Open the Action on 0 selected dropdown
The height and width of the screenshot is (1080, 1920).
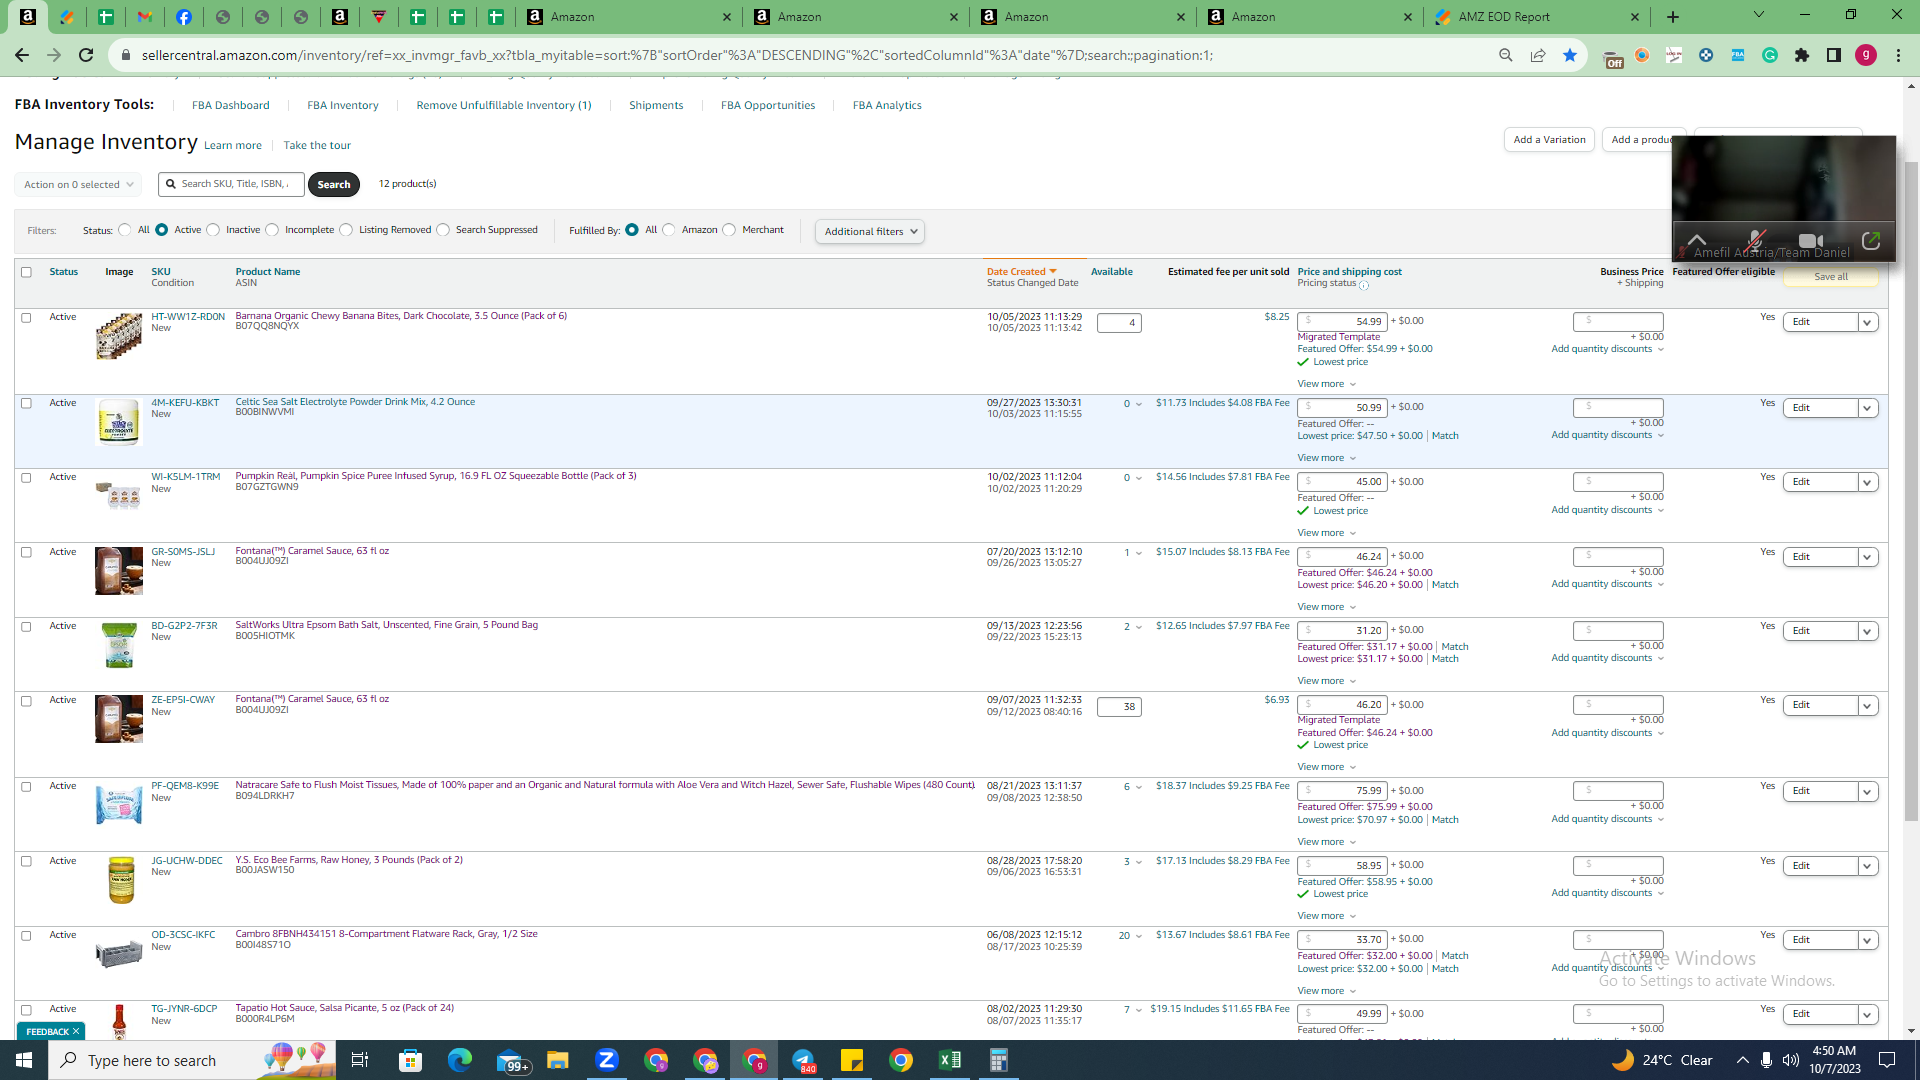coord(78,185)
